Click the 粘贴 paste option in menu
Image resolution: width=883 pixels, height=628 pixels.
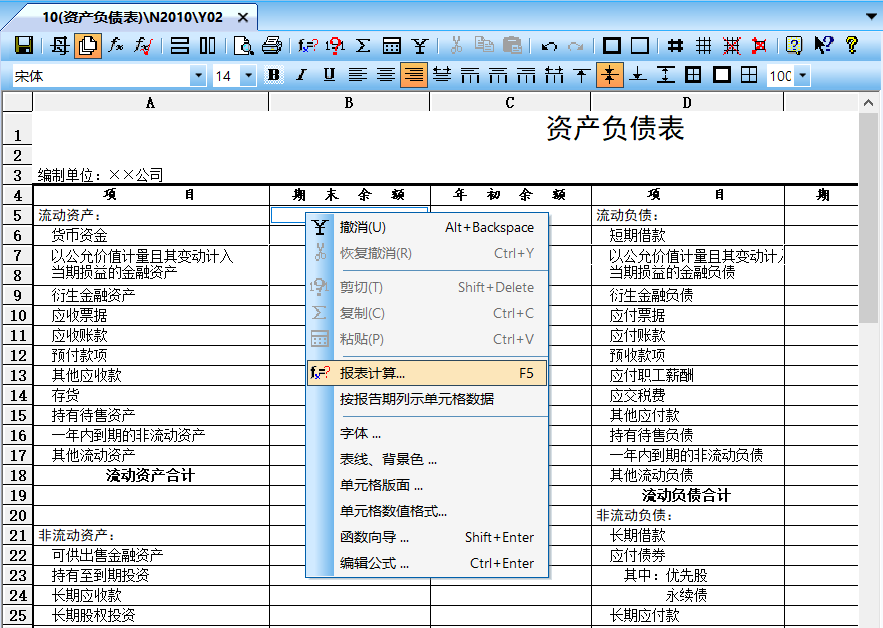tap(400, 338)
